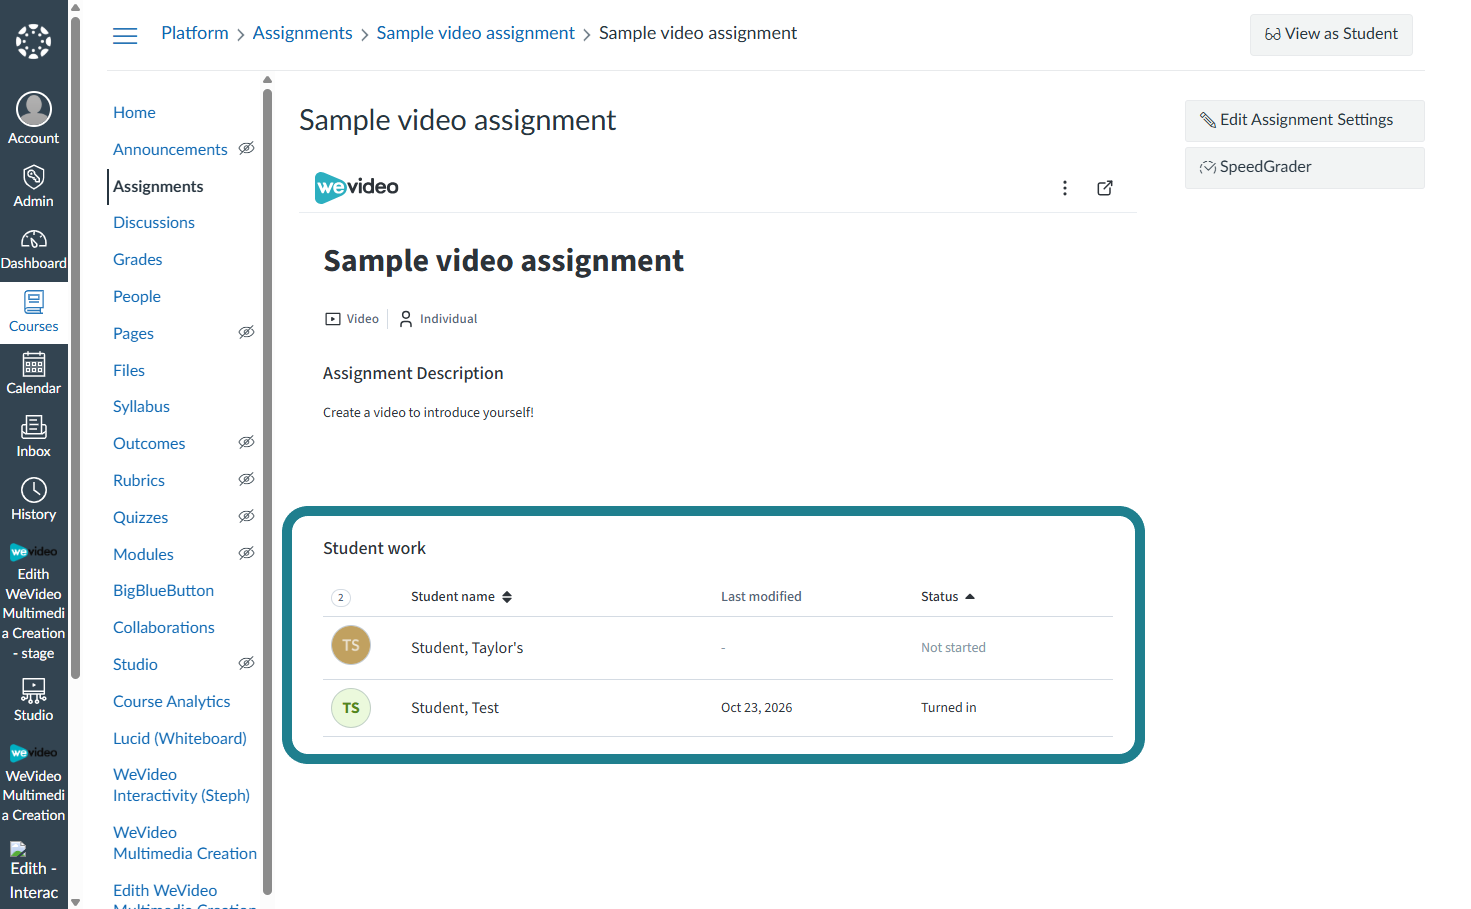Open Edit Assignment Settings

(x=1305, y=121)
